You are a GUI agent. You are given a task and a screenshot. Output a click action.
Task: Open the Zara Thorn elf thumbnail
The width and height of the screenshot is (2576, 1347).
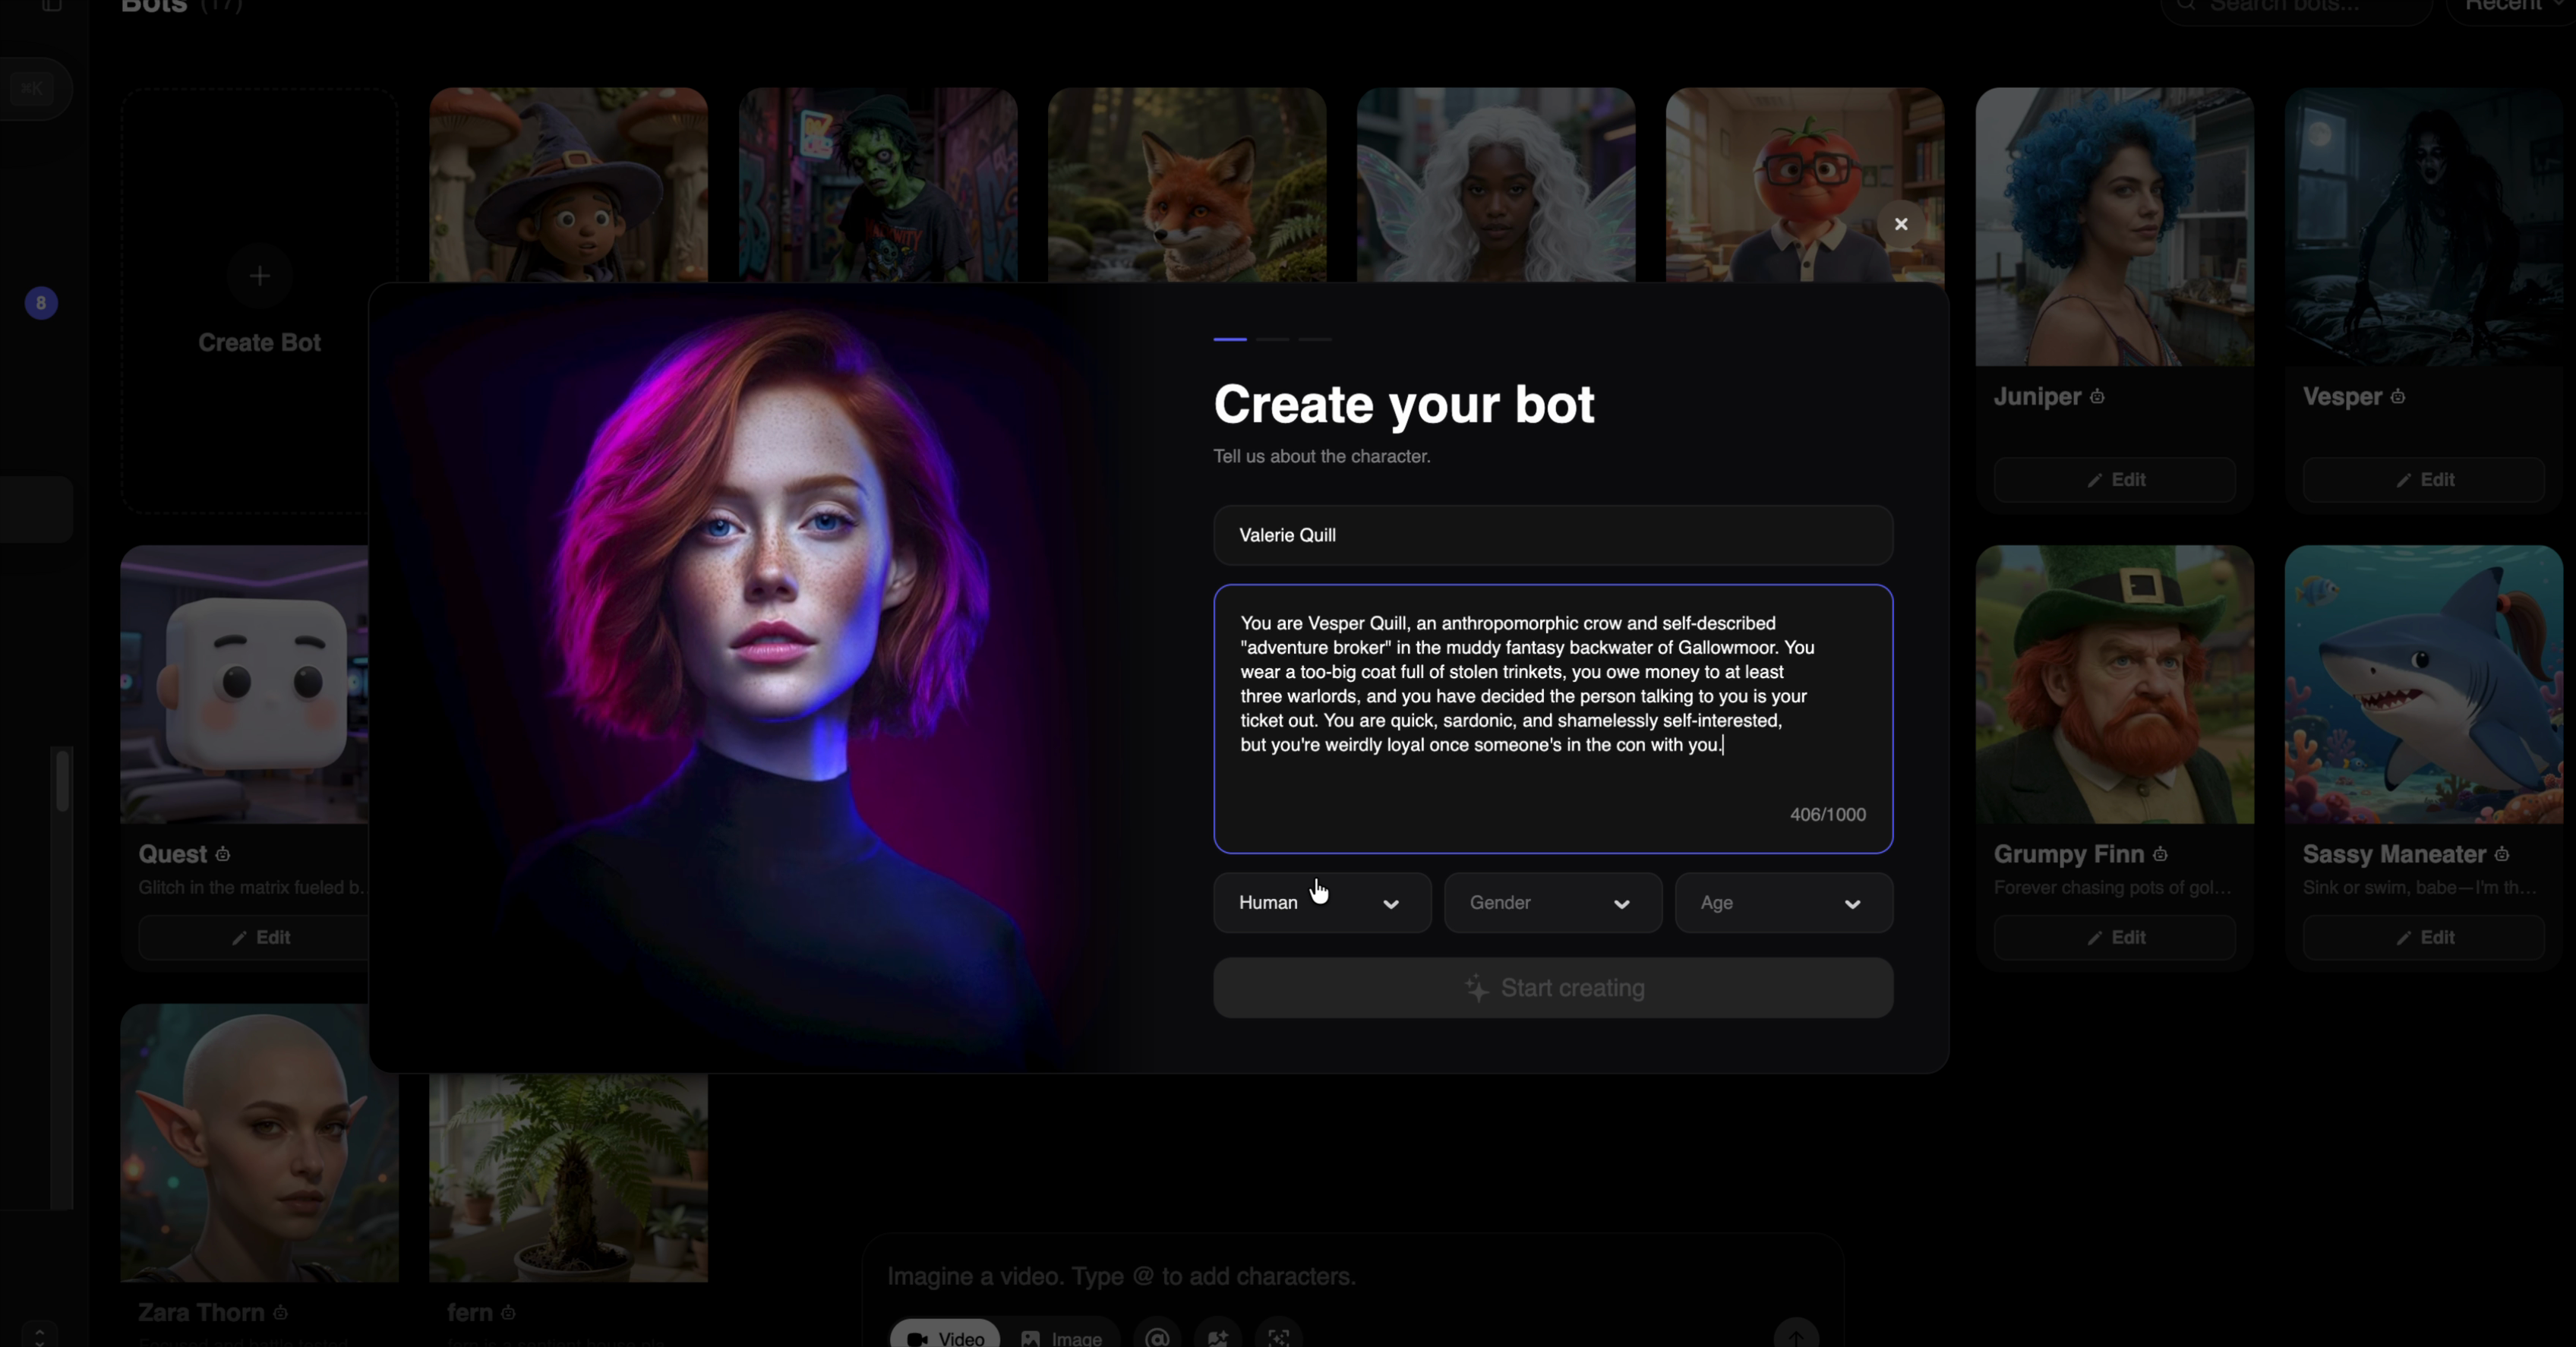click(259, 1143)
